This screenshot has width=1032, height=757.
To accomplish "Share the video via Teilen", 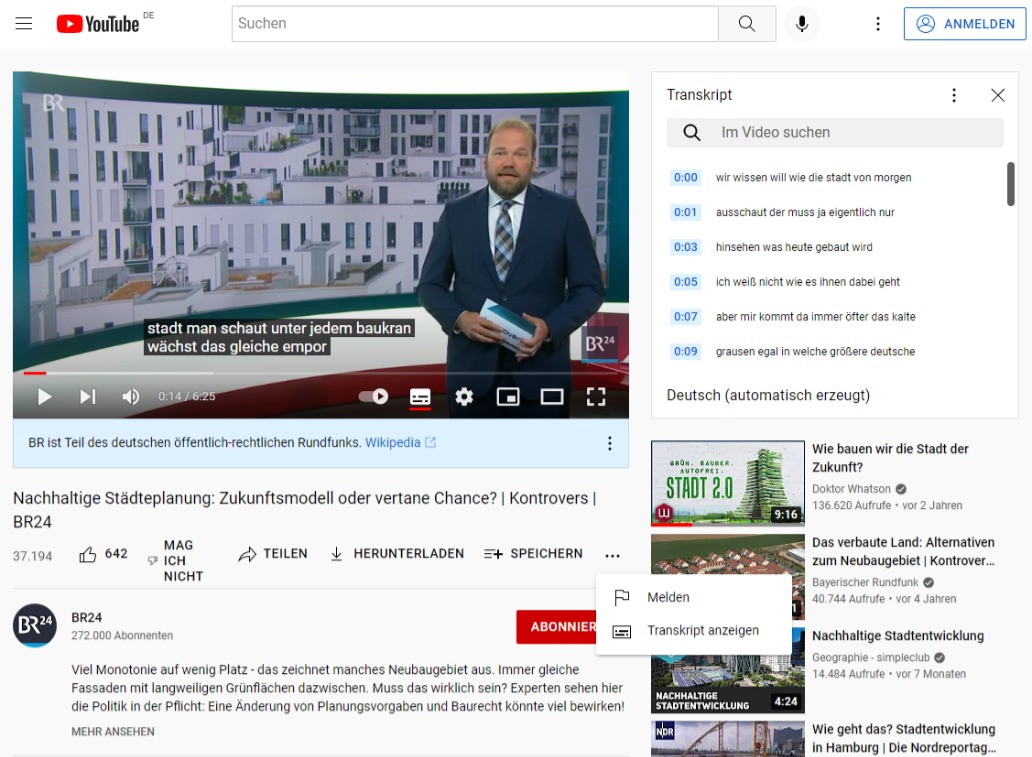I will (x=273, y=554).
